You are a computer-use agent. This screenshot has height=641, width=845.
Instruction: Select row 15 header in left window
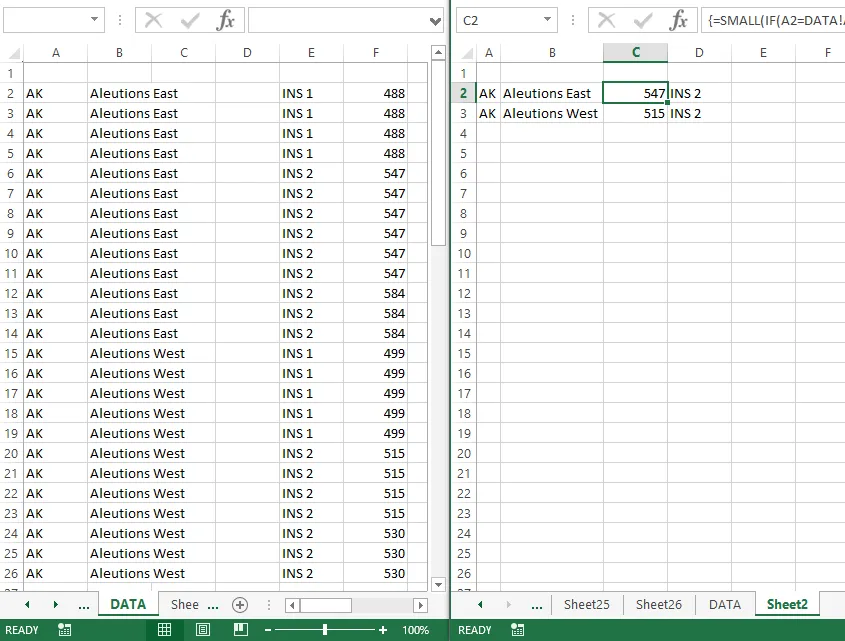click(x=11, y=354)
